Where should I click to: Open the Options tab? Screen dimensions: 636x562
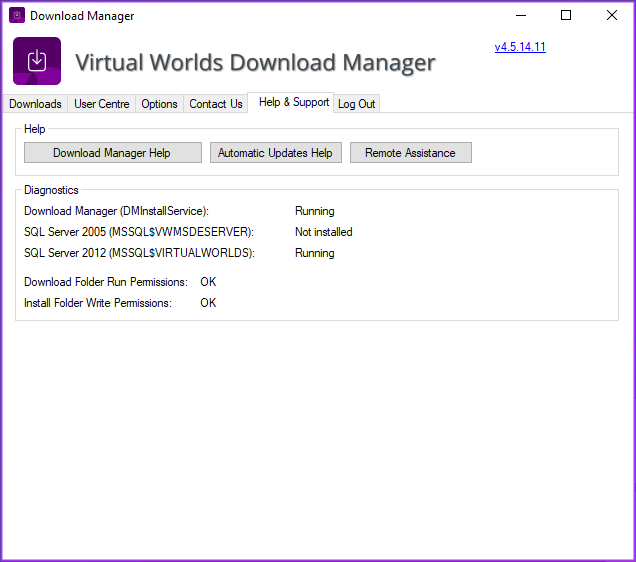tap(159, 104)
